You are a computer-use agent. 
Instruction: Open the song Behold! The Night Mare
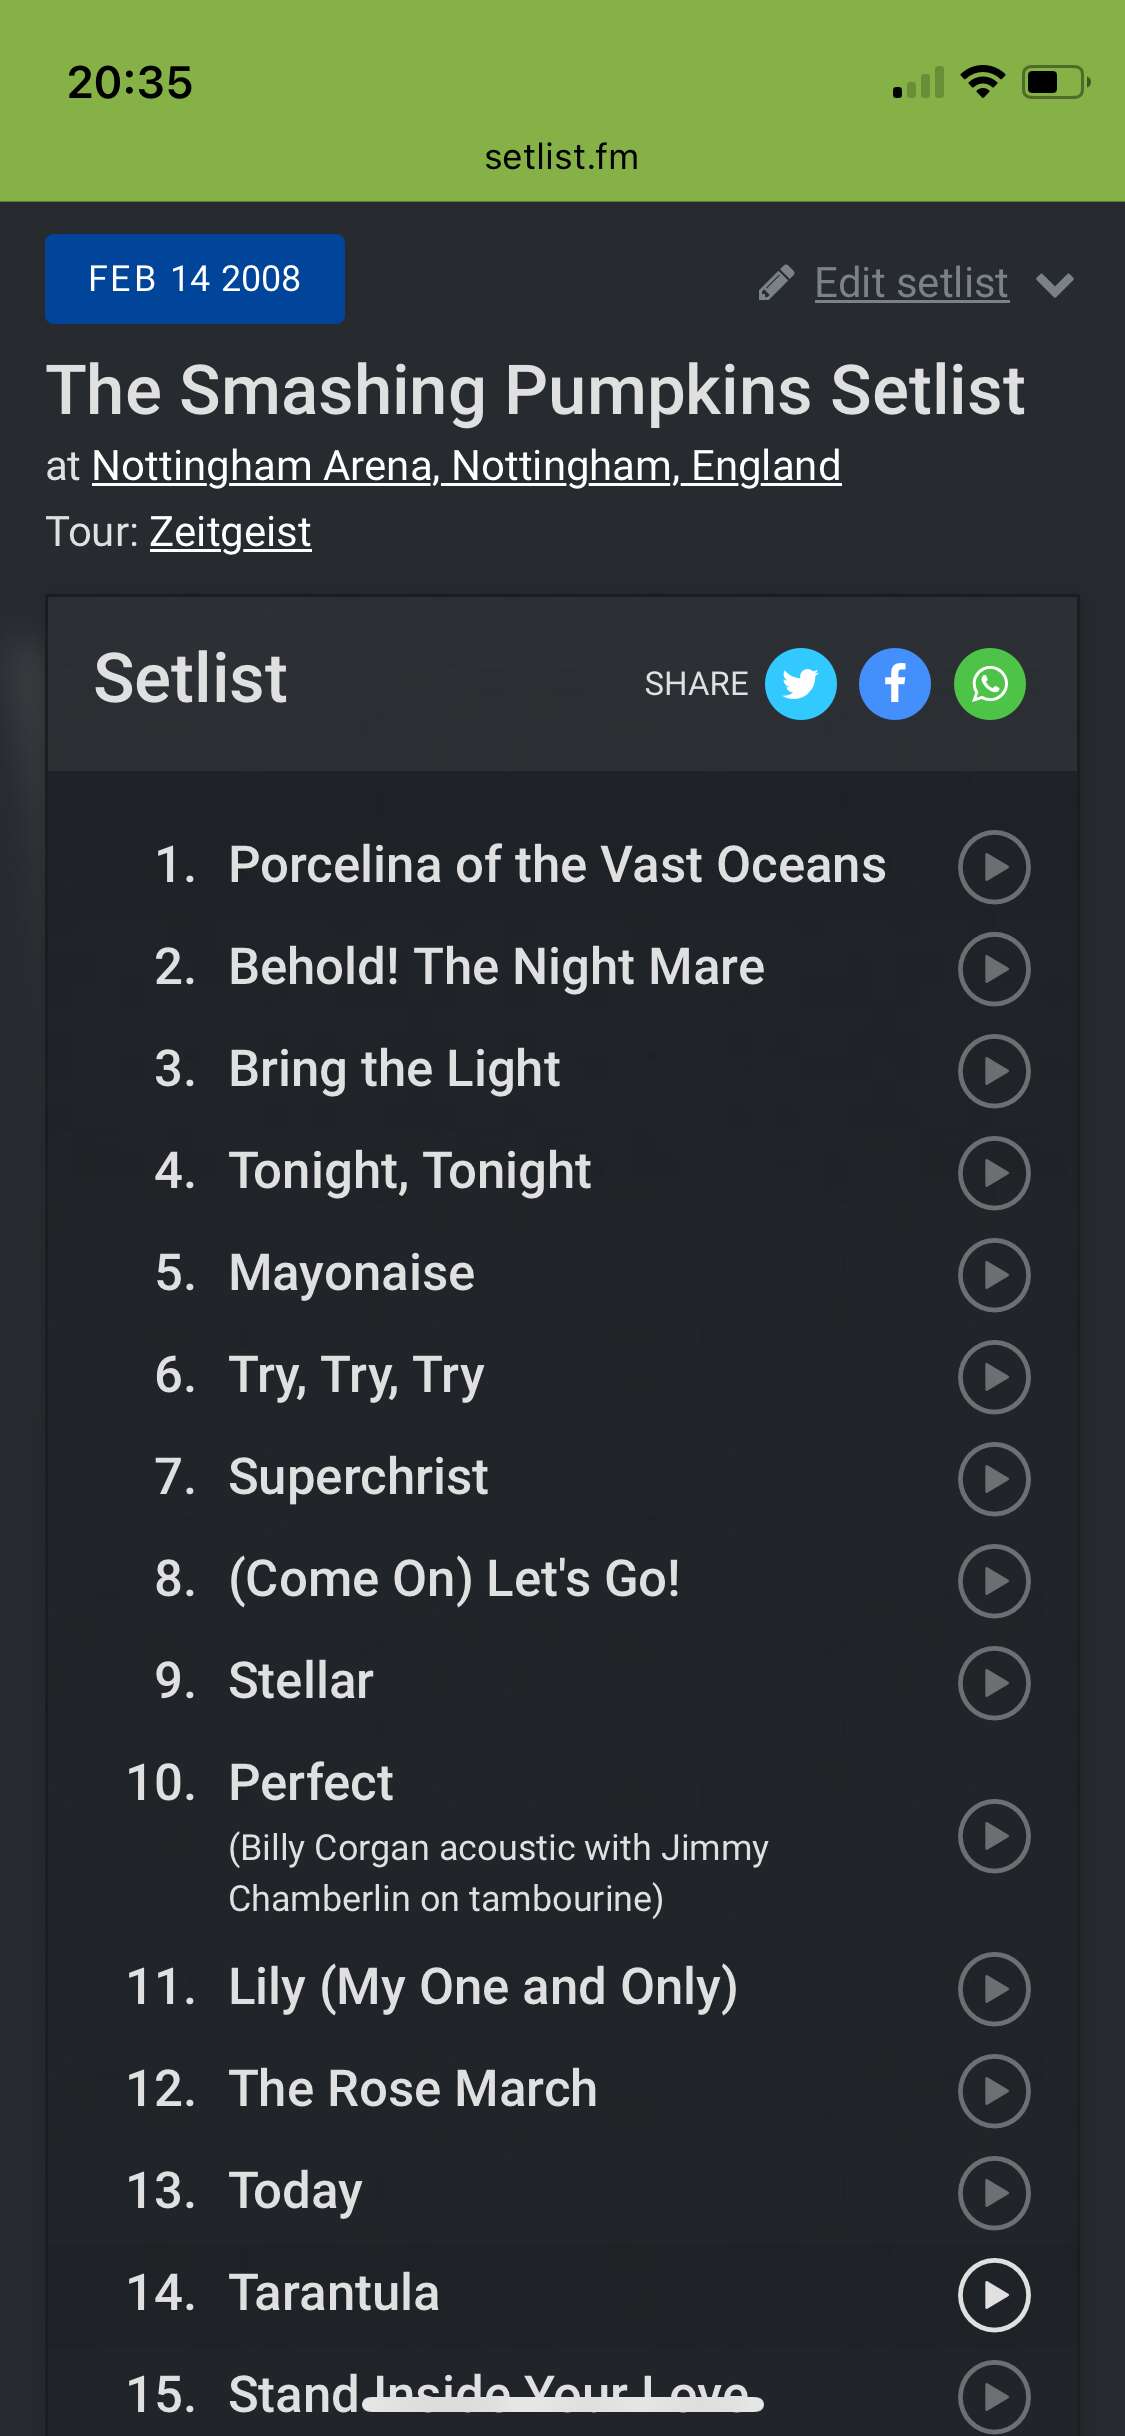point(496,967)
